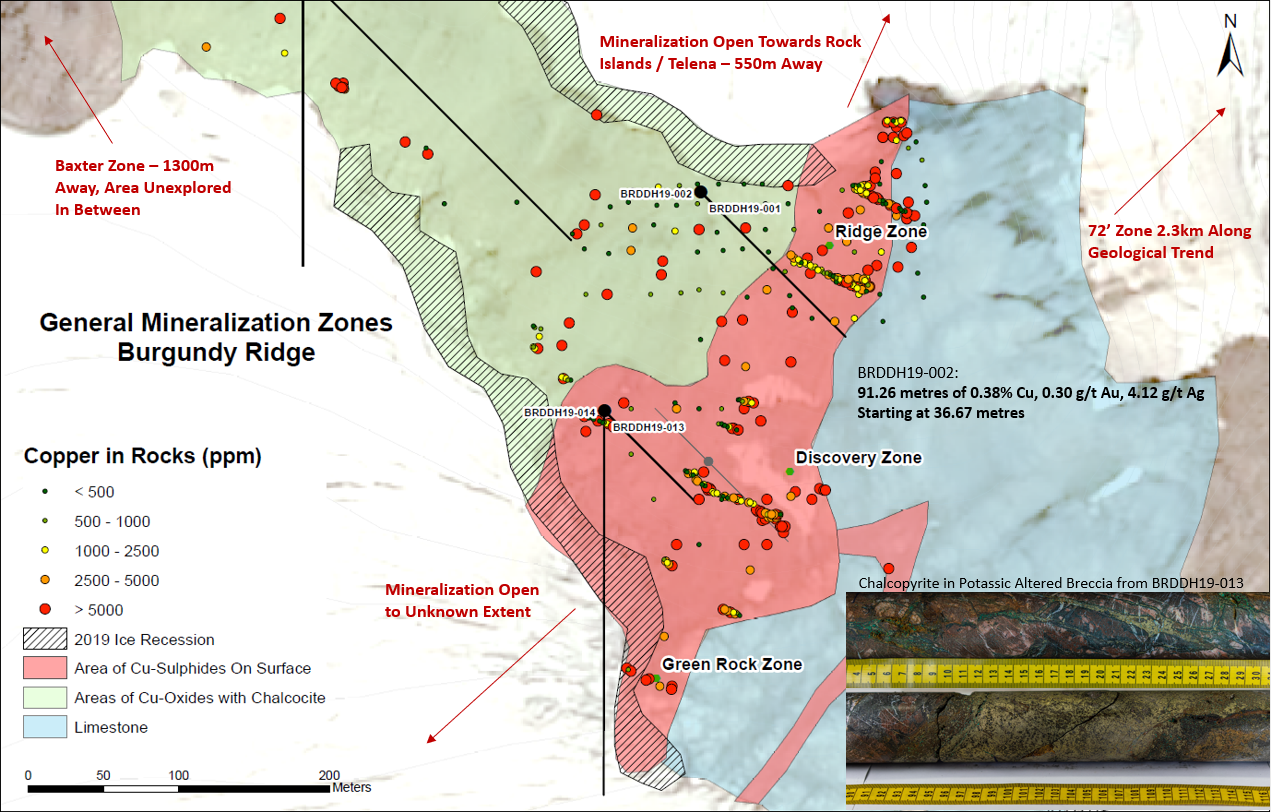Screen dimensions: 1271x812
Task: Click the red '> 5000' legend dot
Action: pyautogui.click(x=46, y=610)
